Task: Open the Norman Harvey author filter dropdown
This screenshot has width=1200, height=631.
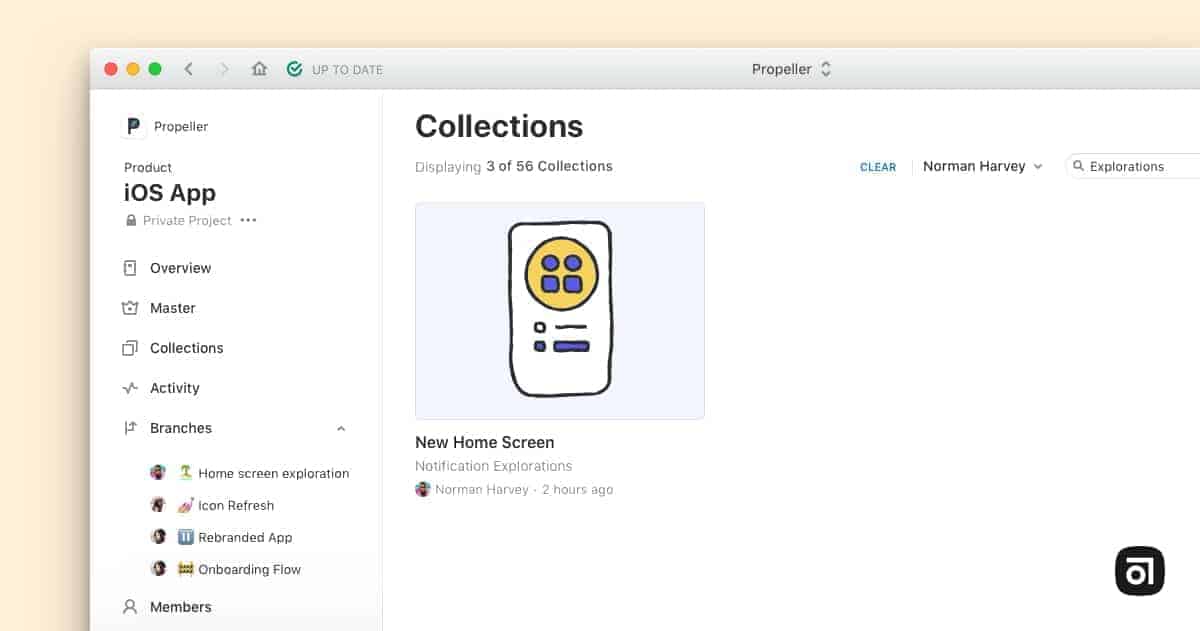Action: click(x=983, y=166)
